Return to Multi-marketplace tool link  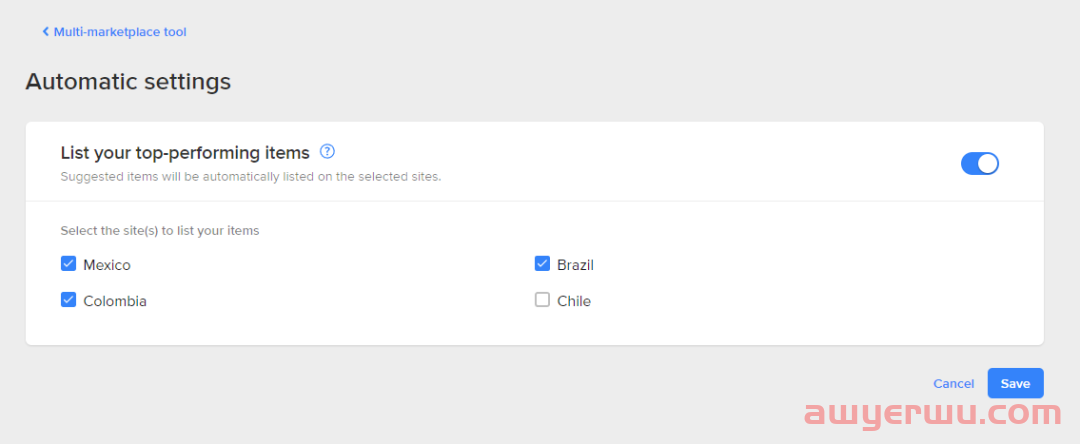(x=114, y=32)
